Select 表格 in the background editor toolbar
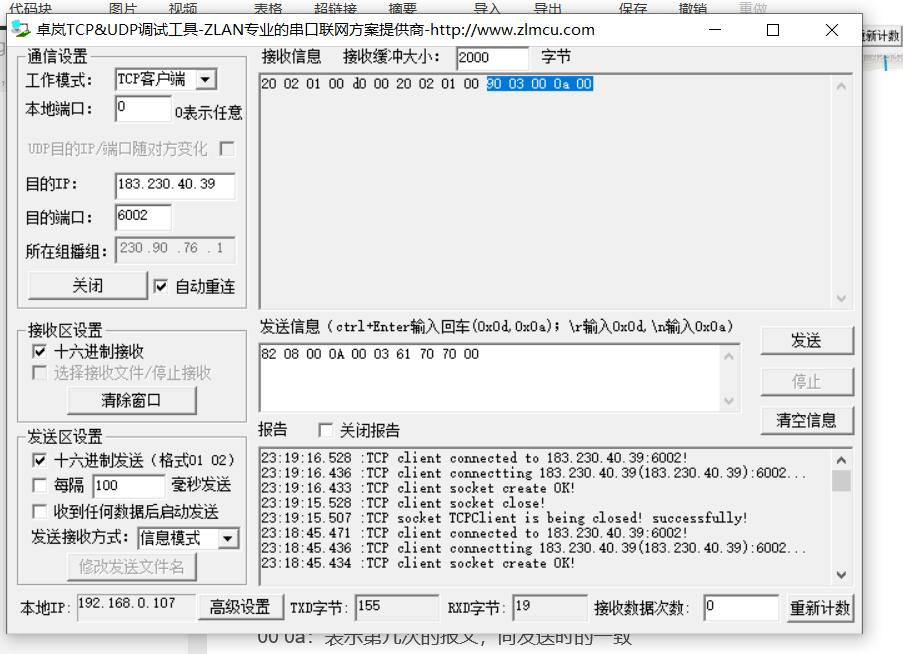This screenshot has width=903, height=654. click(x=267, y=8)
